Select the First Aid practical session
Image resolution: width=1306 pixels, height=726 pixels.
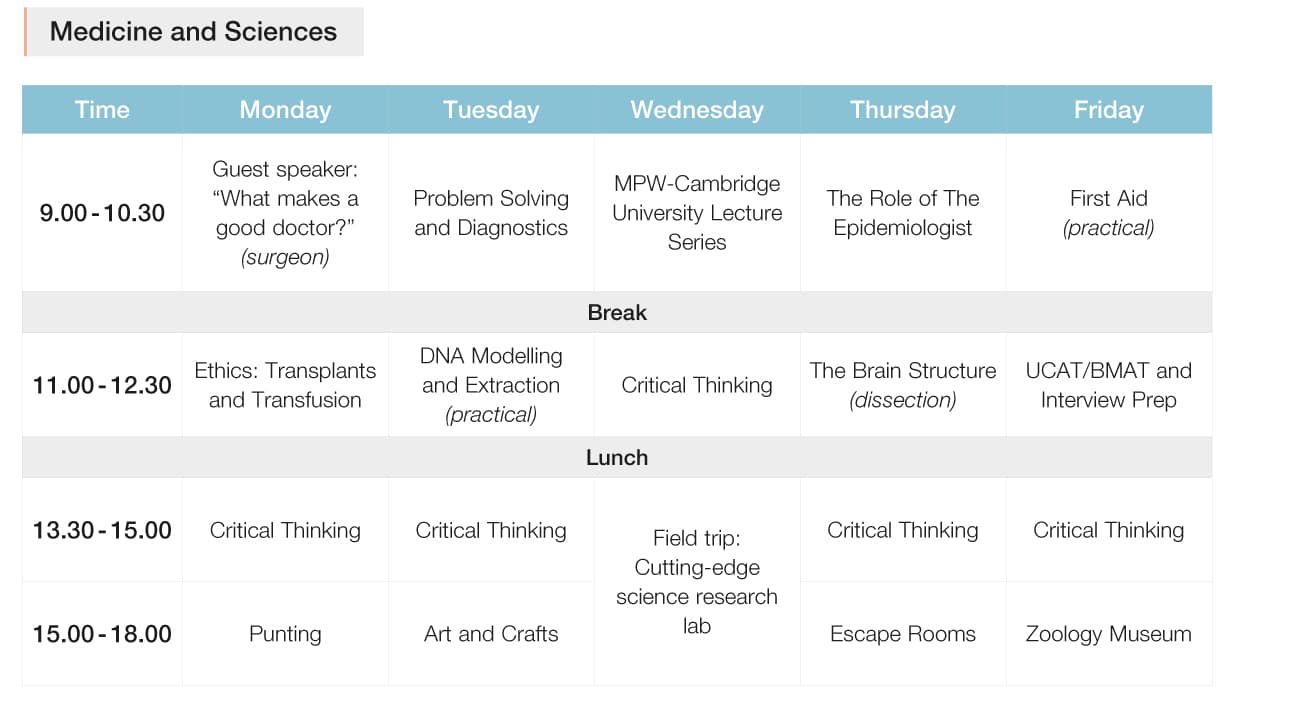[x=1108, y=213]
